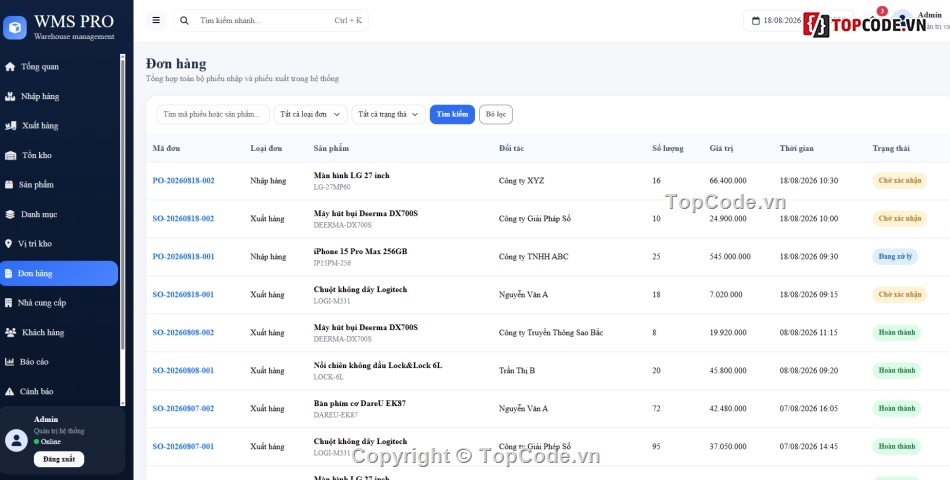The width and height of the screenshot is (950, 480).
Task: Expand the Tất cả loại đơn dropdown
Action: pyautogui.click(x=311, y=115)
